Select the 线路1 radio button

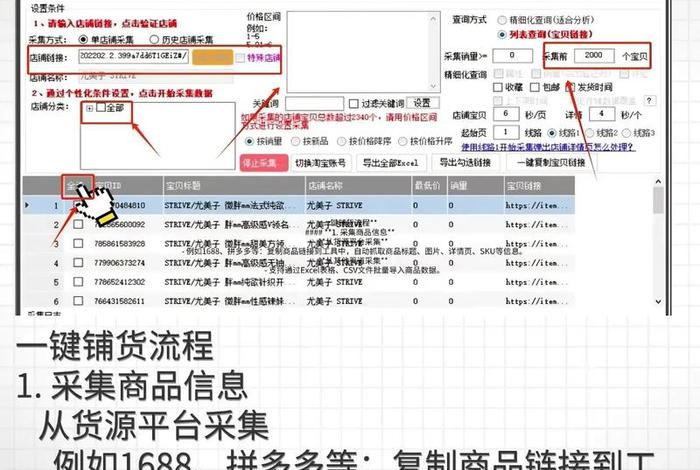click(552, 133)
